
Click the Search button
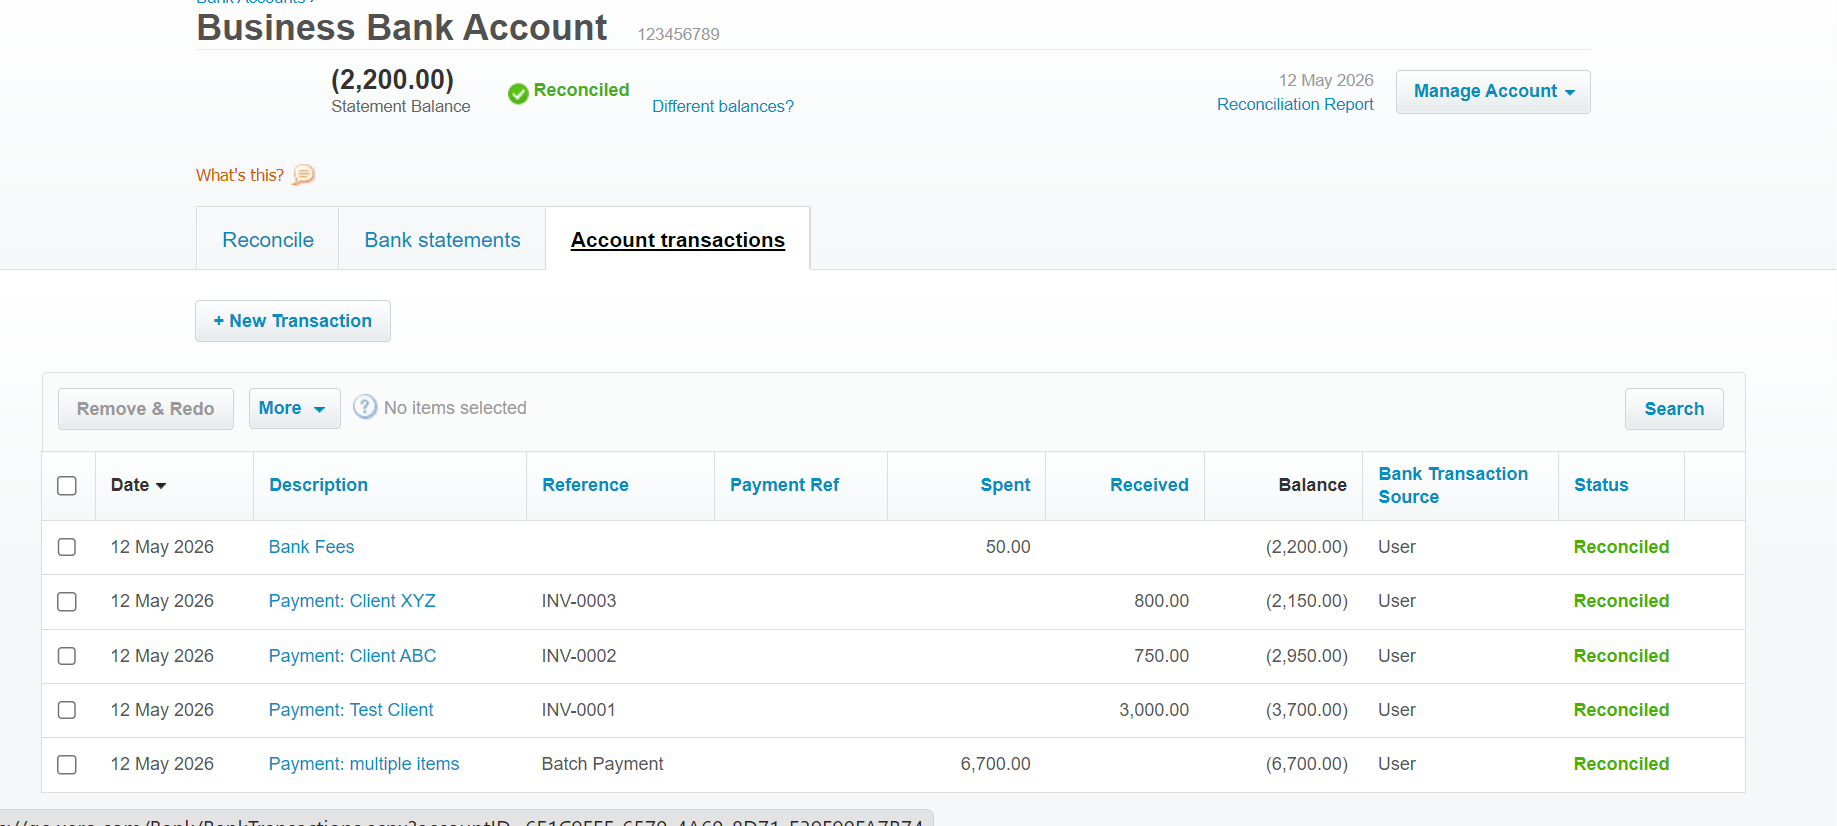point(1674,409)
